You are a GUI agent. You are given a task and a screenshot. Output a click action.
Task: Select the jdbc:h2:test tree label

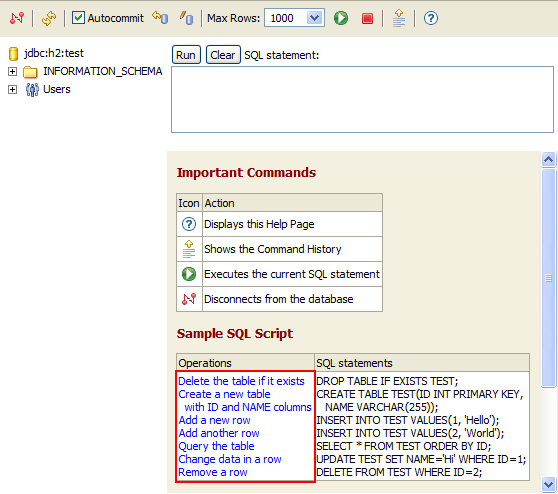pyautogui.click(x=54, y=53)
